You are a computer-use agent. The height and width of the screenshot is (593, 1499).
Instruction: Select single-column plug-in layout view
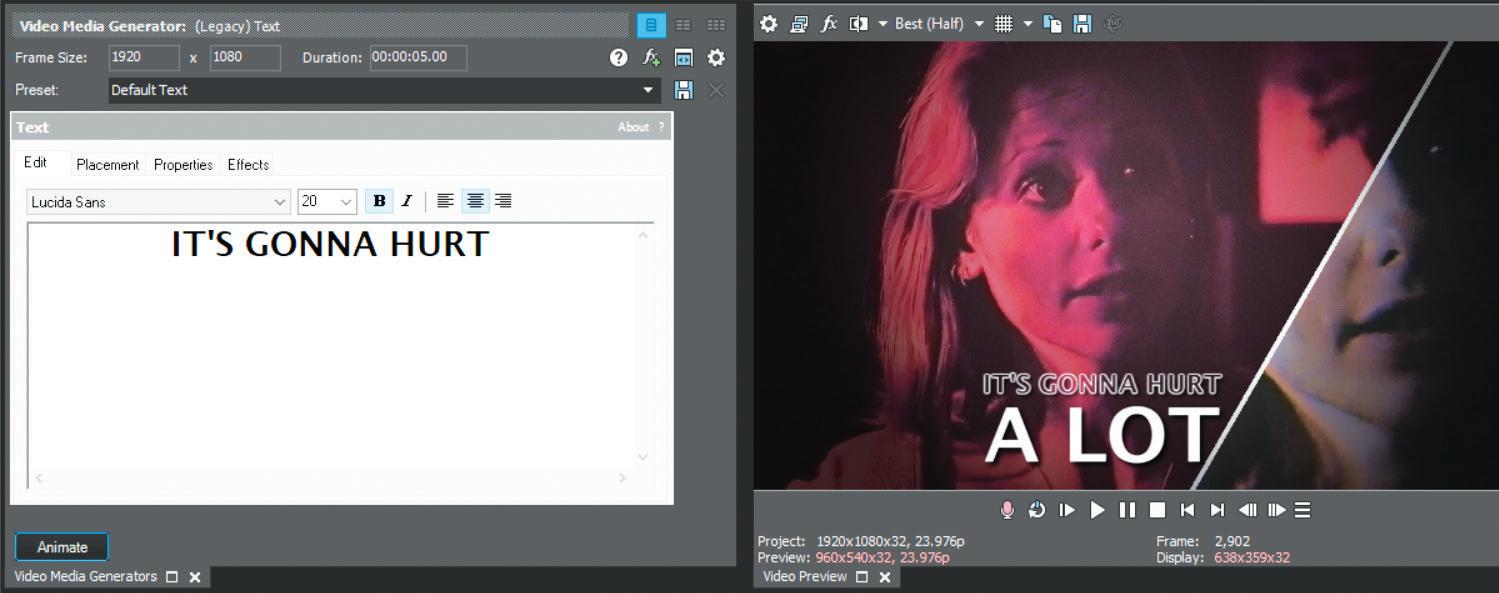(x=651, y=25)
